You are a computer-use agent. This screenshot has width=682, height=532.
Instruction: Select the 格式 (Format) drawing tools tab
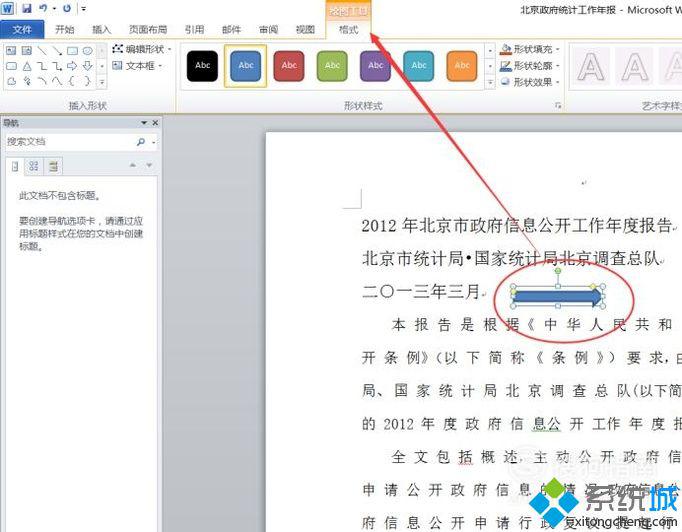348,30
